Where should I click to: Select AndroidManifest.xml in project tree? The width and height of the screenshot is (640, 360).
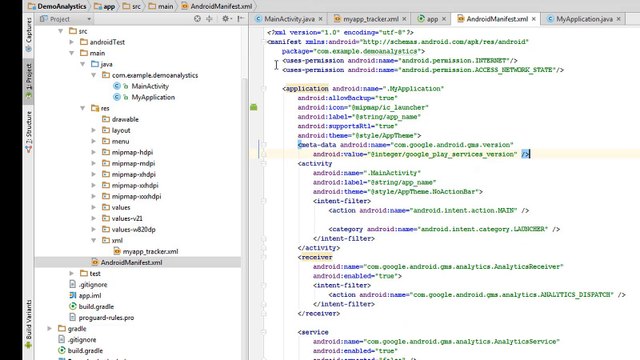[131, 262]
